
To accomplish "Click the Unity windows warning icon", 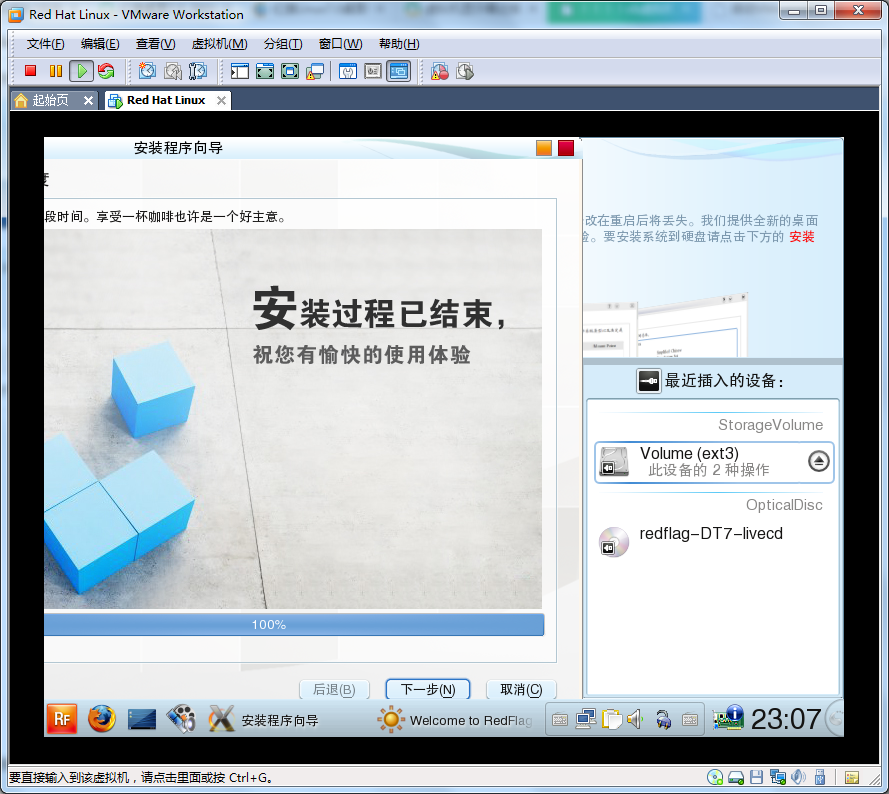I will click(x=315, y=71).
